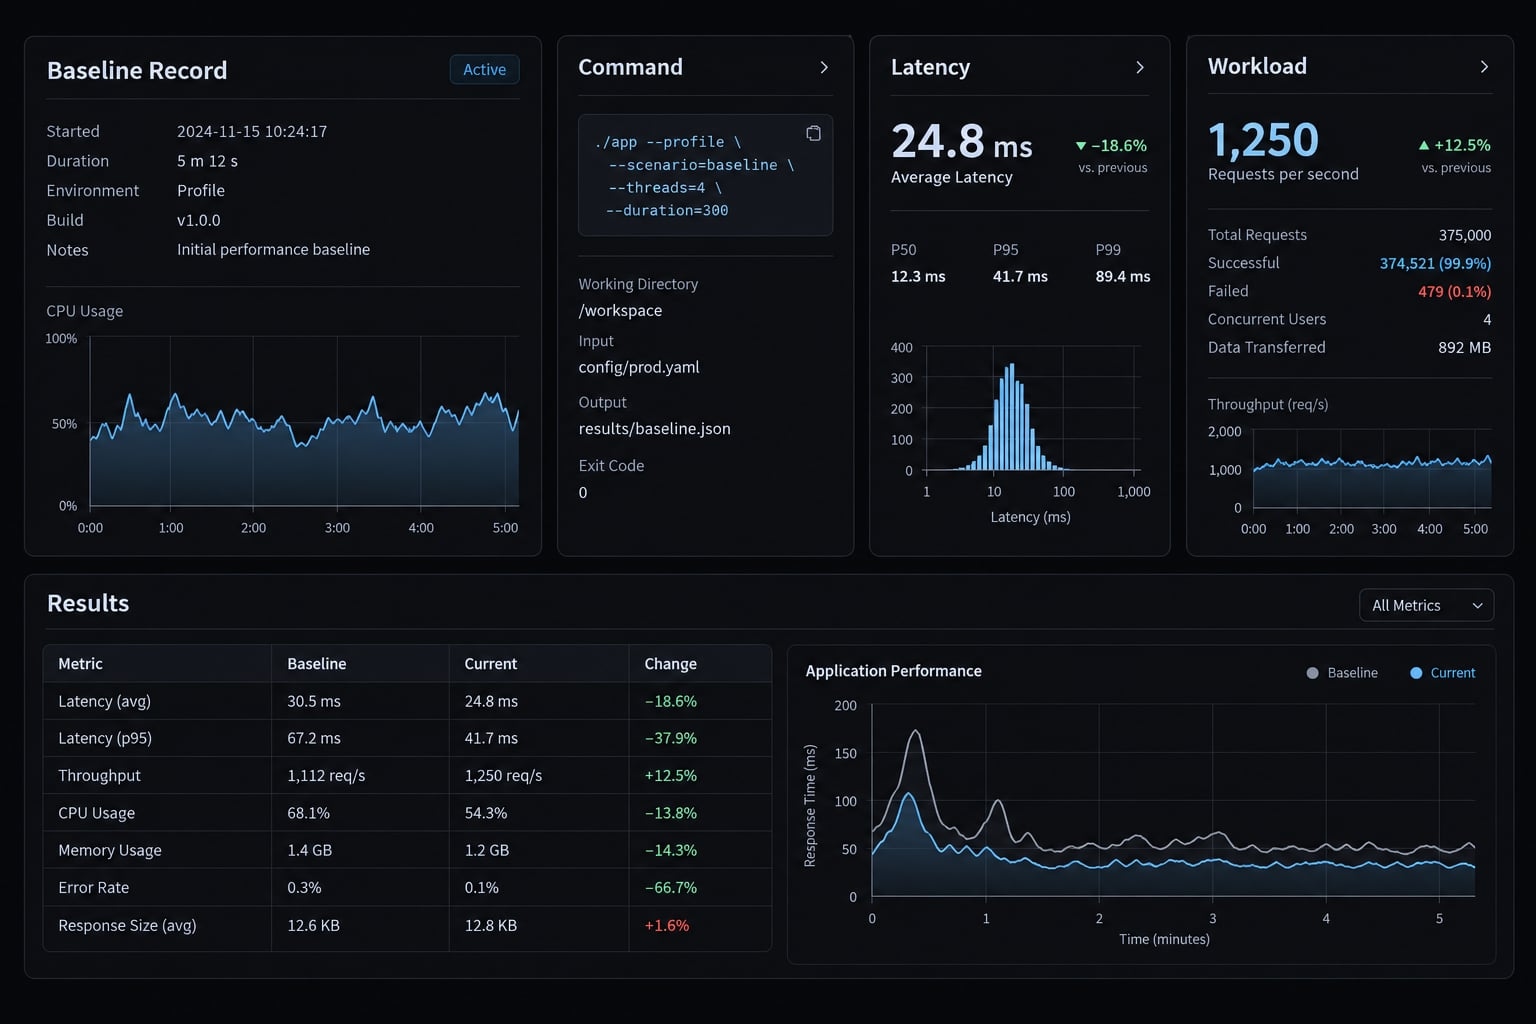Viewport: 1536px width, 1024px height.
Task: Click the 374,521 (99.9%) successful value
Action: pyautogui.click(x=1435, y=263)
